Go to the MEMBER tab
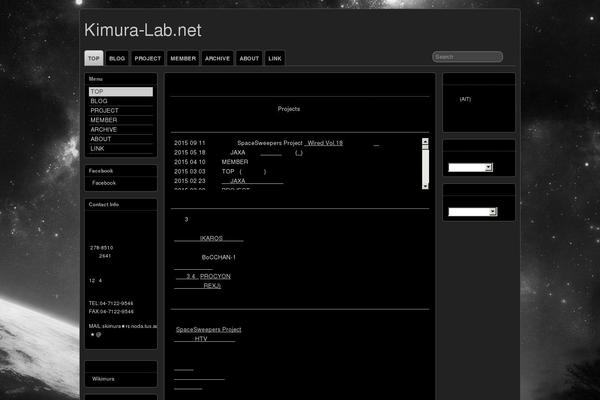The width and height of the screenshot is (600, 400). pyautogui.click(x=183, y=58)
